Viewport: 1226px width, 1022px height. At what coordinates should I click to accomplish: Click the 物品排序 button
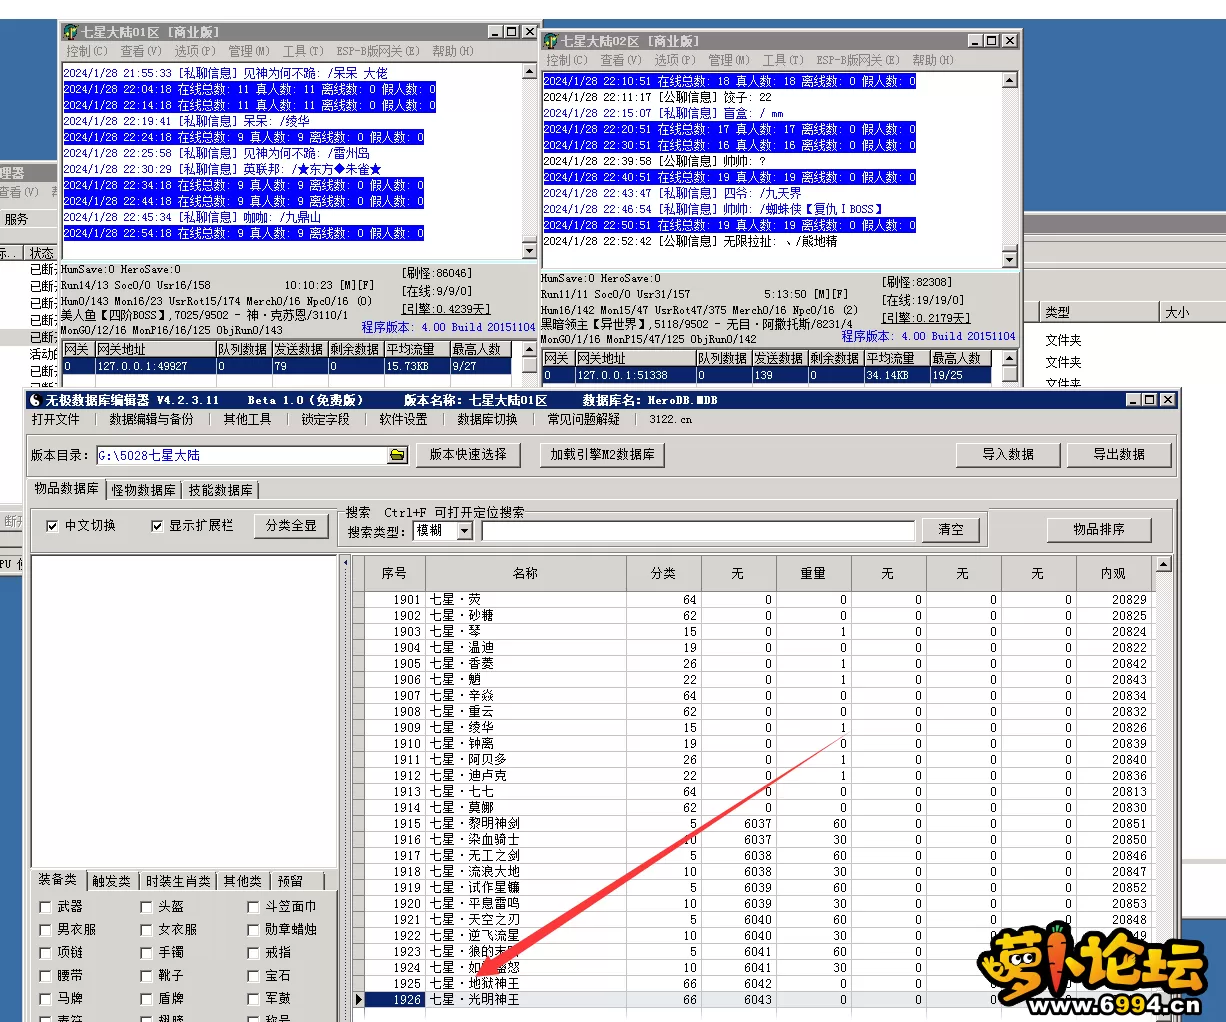pyautogui.click(x=1099, y=530)
